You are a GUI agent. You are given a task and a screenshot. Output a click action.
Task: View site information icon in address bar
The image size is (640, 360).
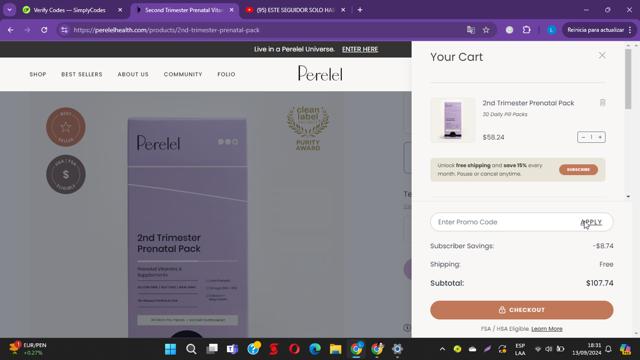[x=64, y=30]
